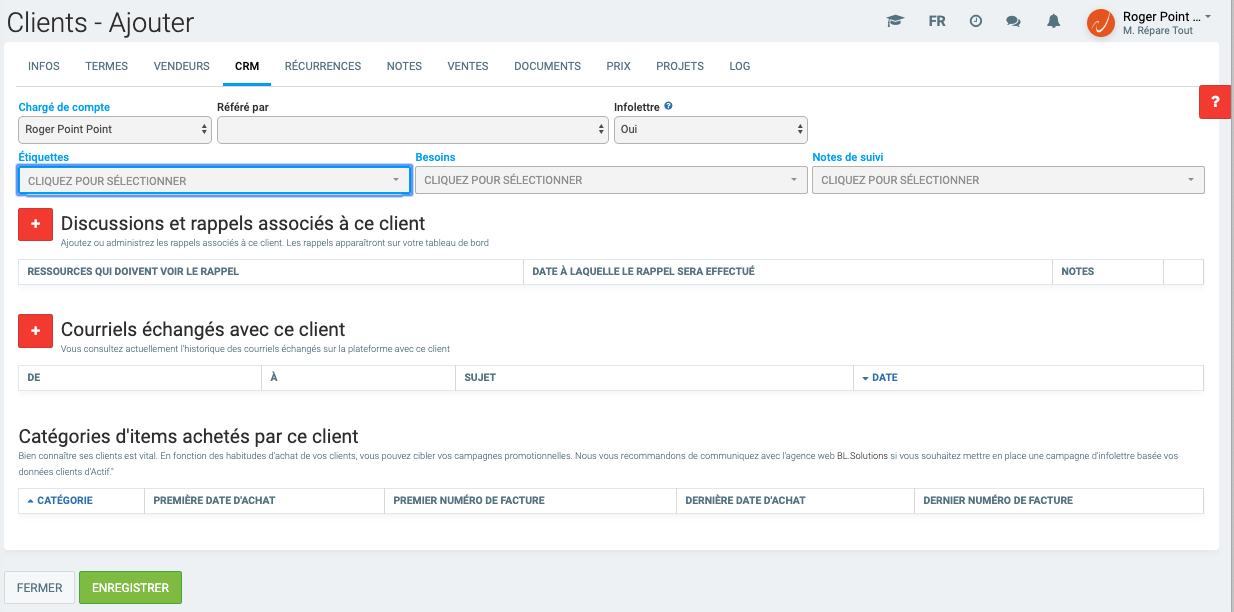Open the Chargé de compte dropdown
This screenshot has width=1234, height=612.
(x=115, y=130)
